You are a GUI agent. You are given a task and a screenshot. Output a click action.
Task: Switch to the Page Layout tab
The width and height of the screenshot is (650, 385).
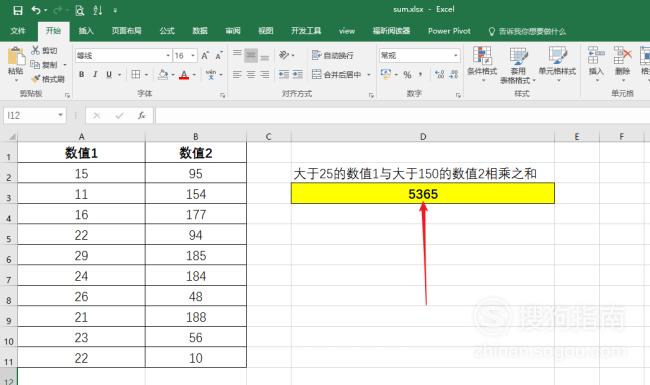click(126, 31)
